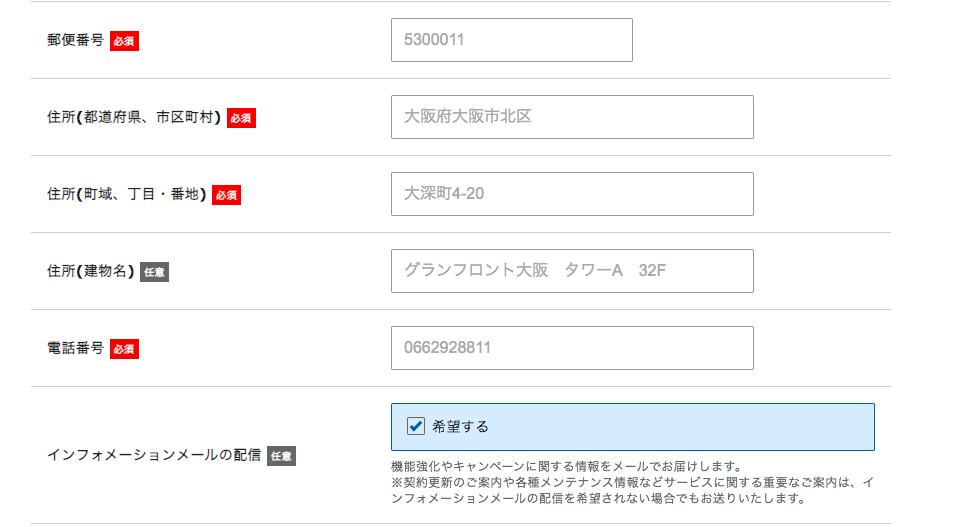Click the 必須 badge beside 住所(都道府県、市区町村)
The width and height of the screenshot is (968, 527).
241,118
